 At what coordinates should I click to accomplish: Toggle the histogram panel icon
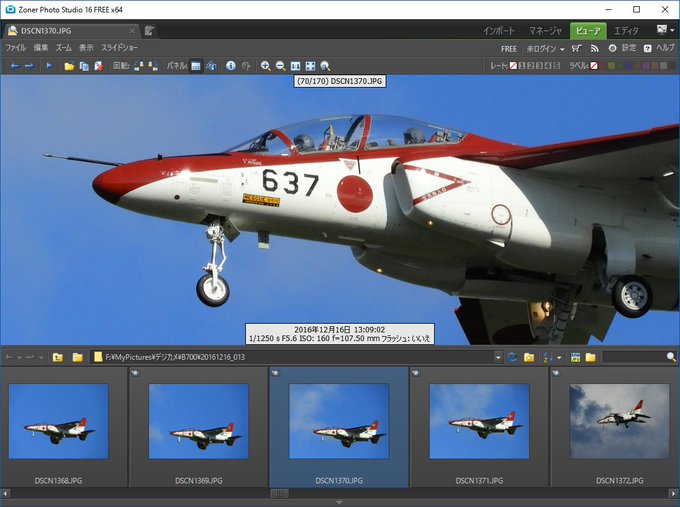211,66
